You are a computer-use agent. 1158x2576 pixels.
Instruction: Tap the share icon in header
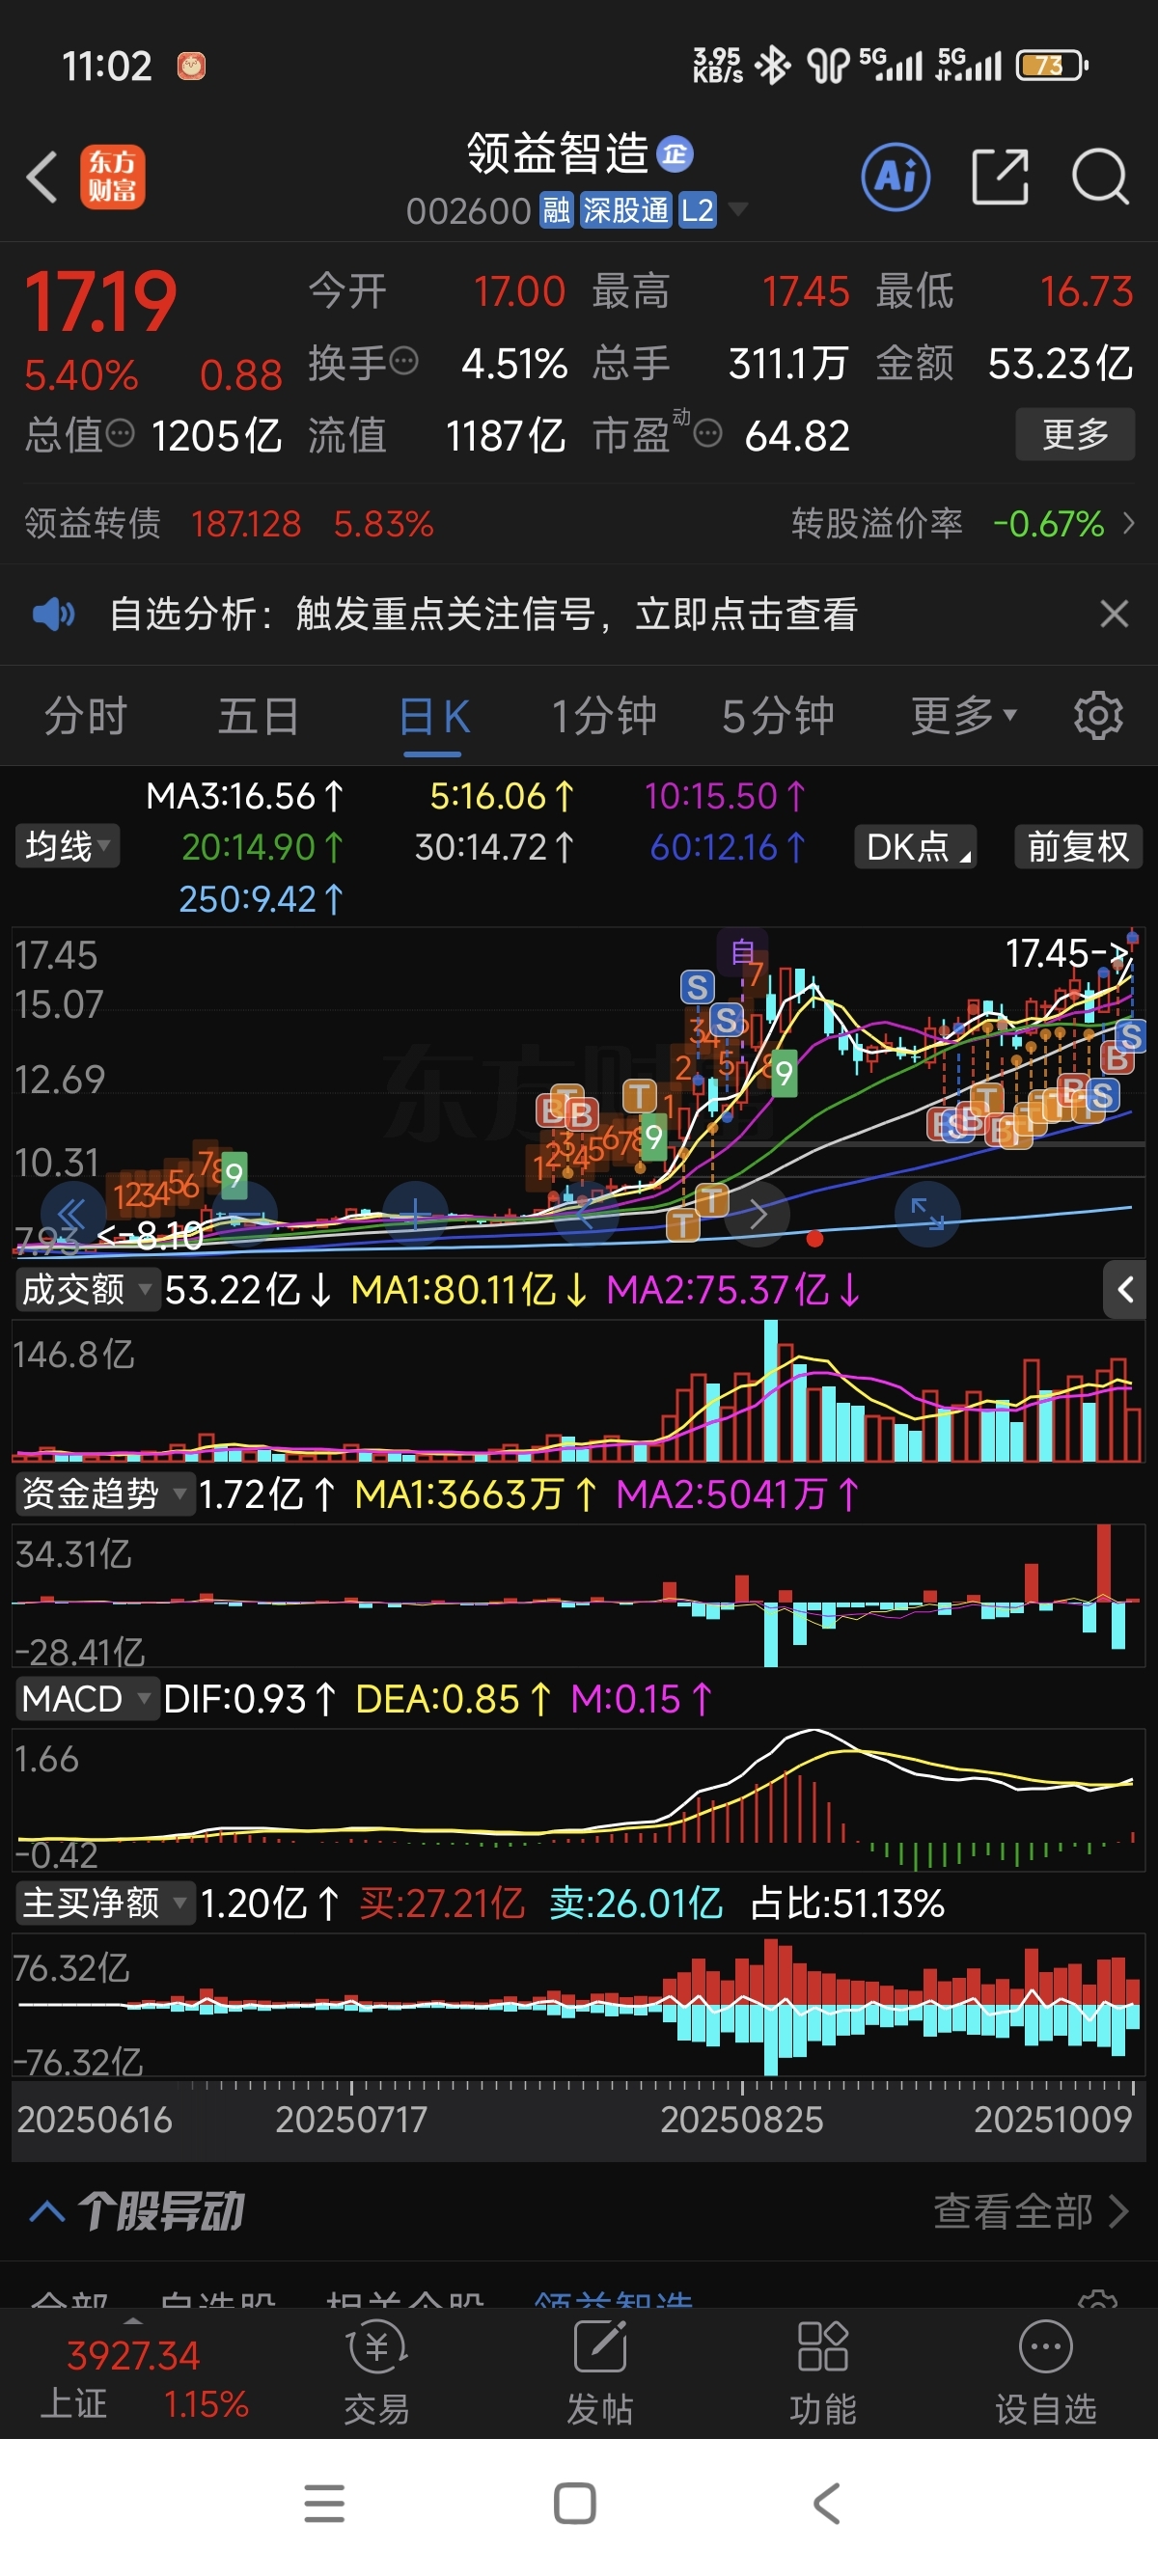pos(1000,177)
